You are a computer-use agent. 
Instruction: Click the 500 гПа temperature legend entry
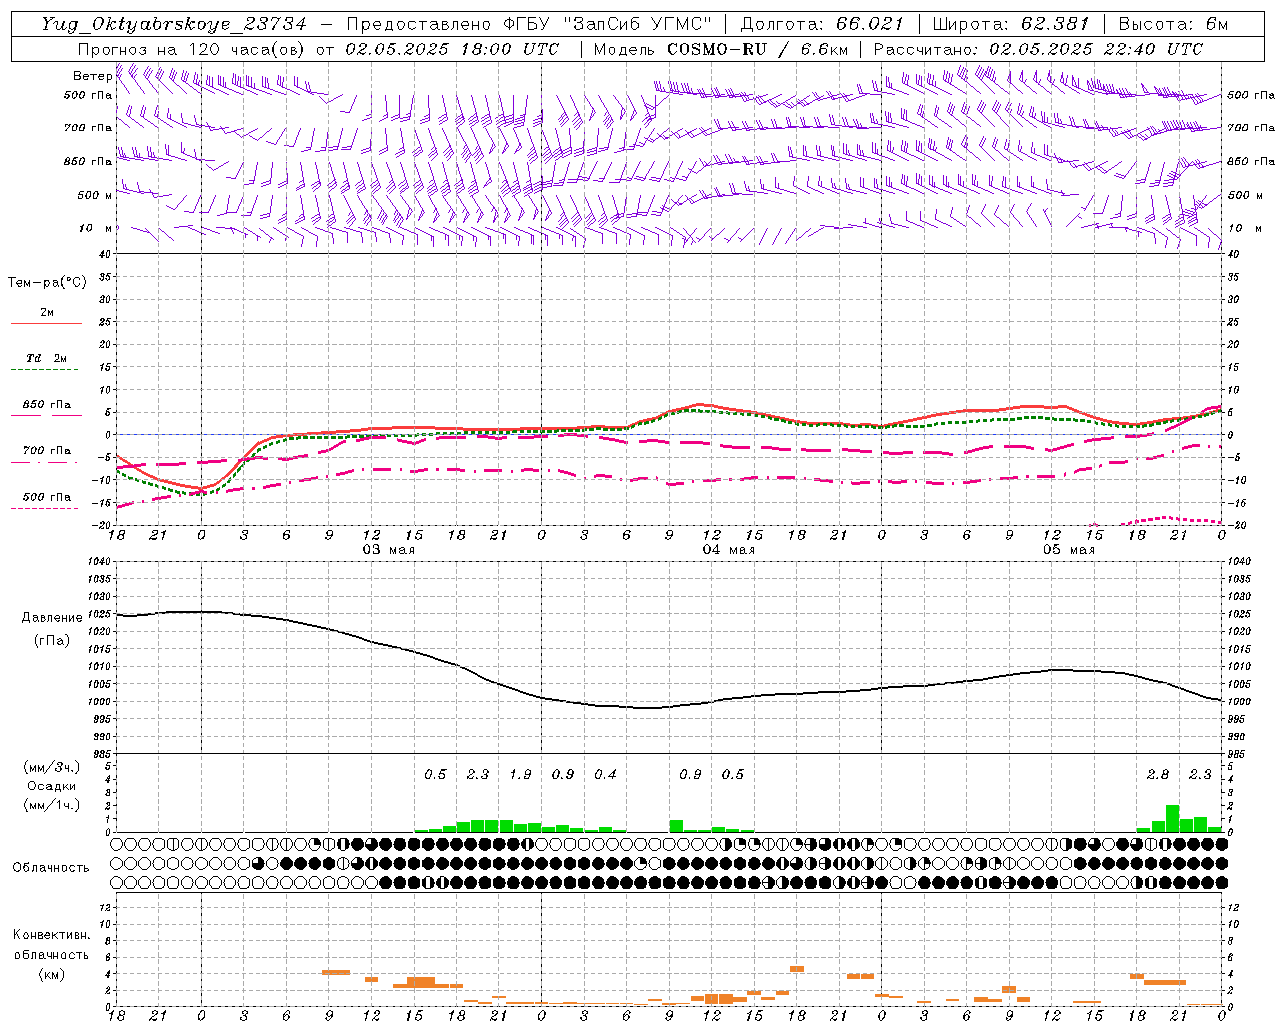click(47, 497)
